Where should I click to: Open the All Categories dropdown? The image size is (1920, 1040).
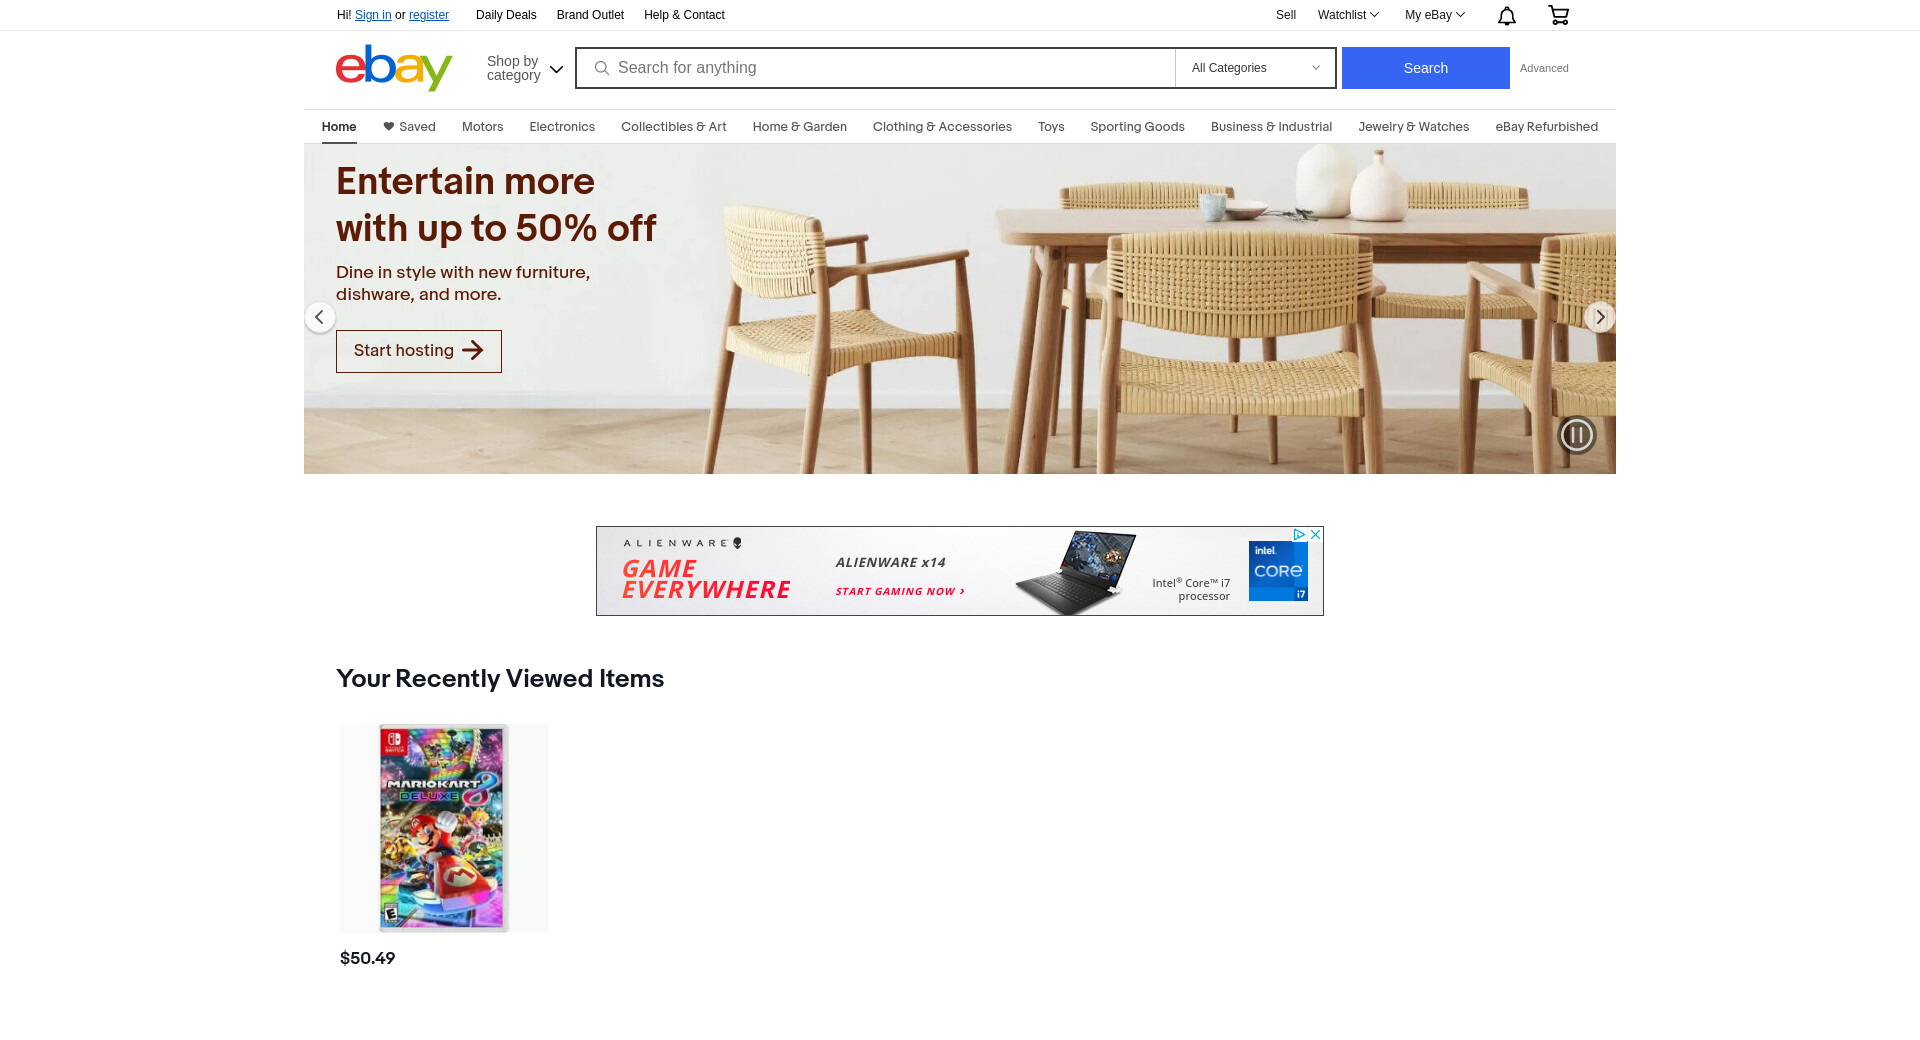(x=1256, y=68)
